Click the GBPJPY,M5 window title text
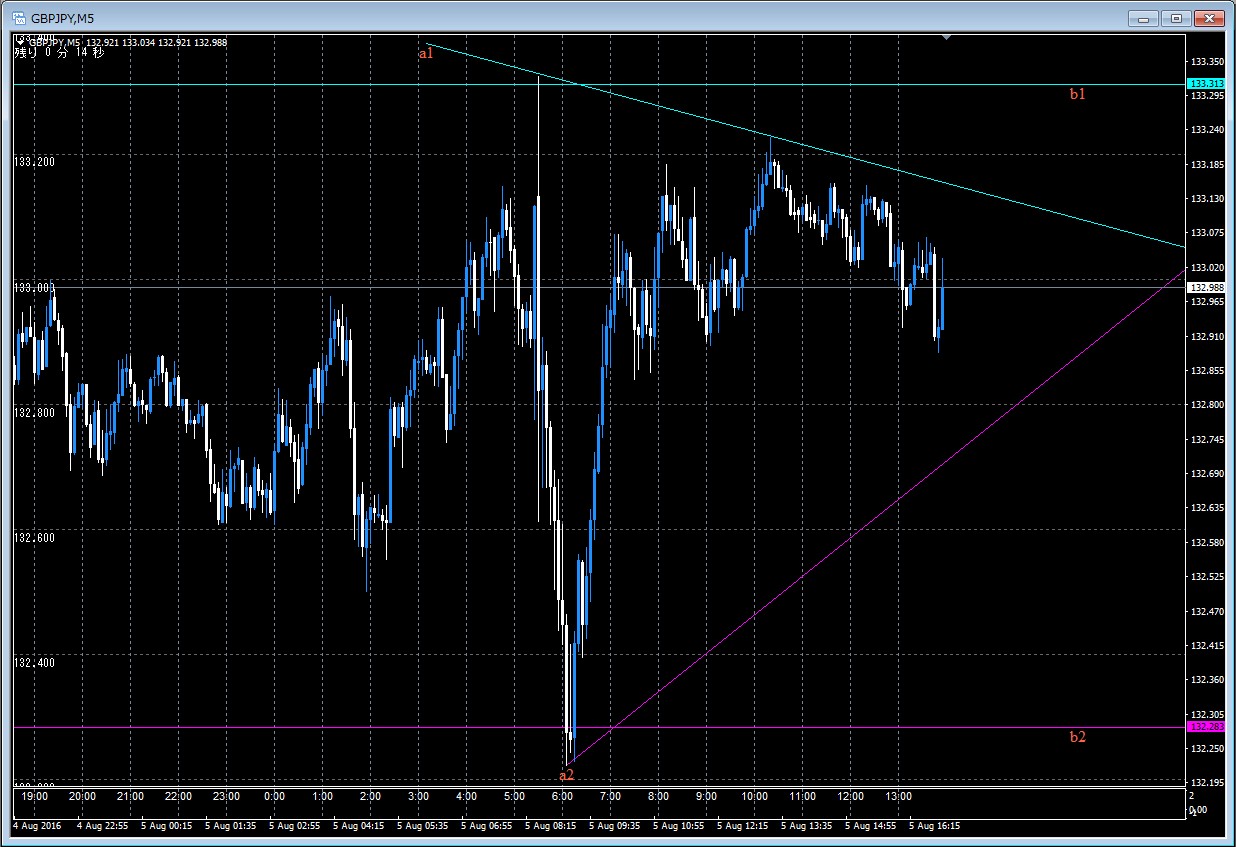1236x847 pixels. point(63,18)
